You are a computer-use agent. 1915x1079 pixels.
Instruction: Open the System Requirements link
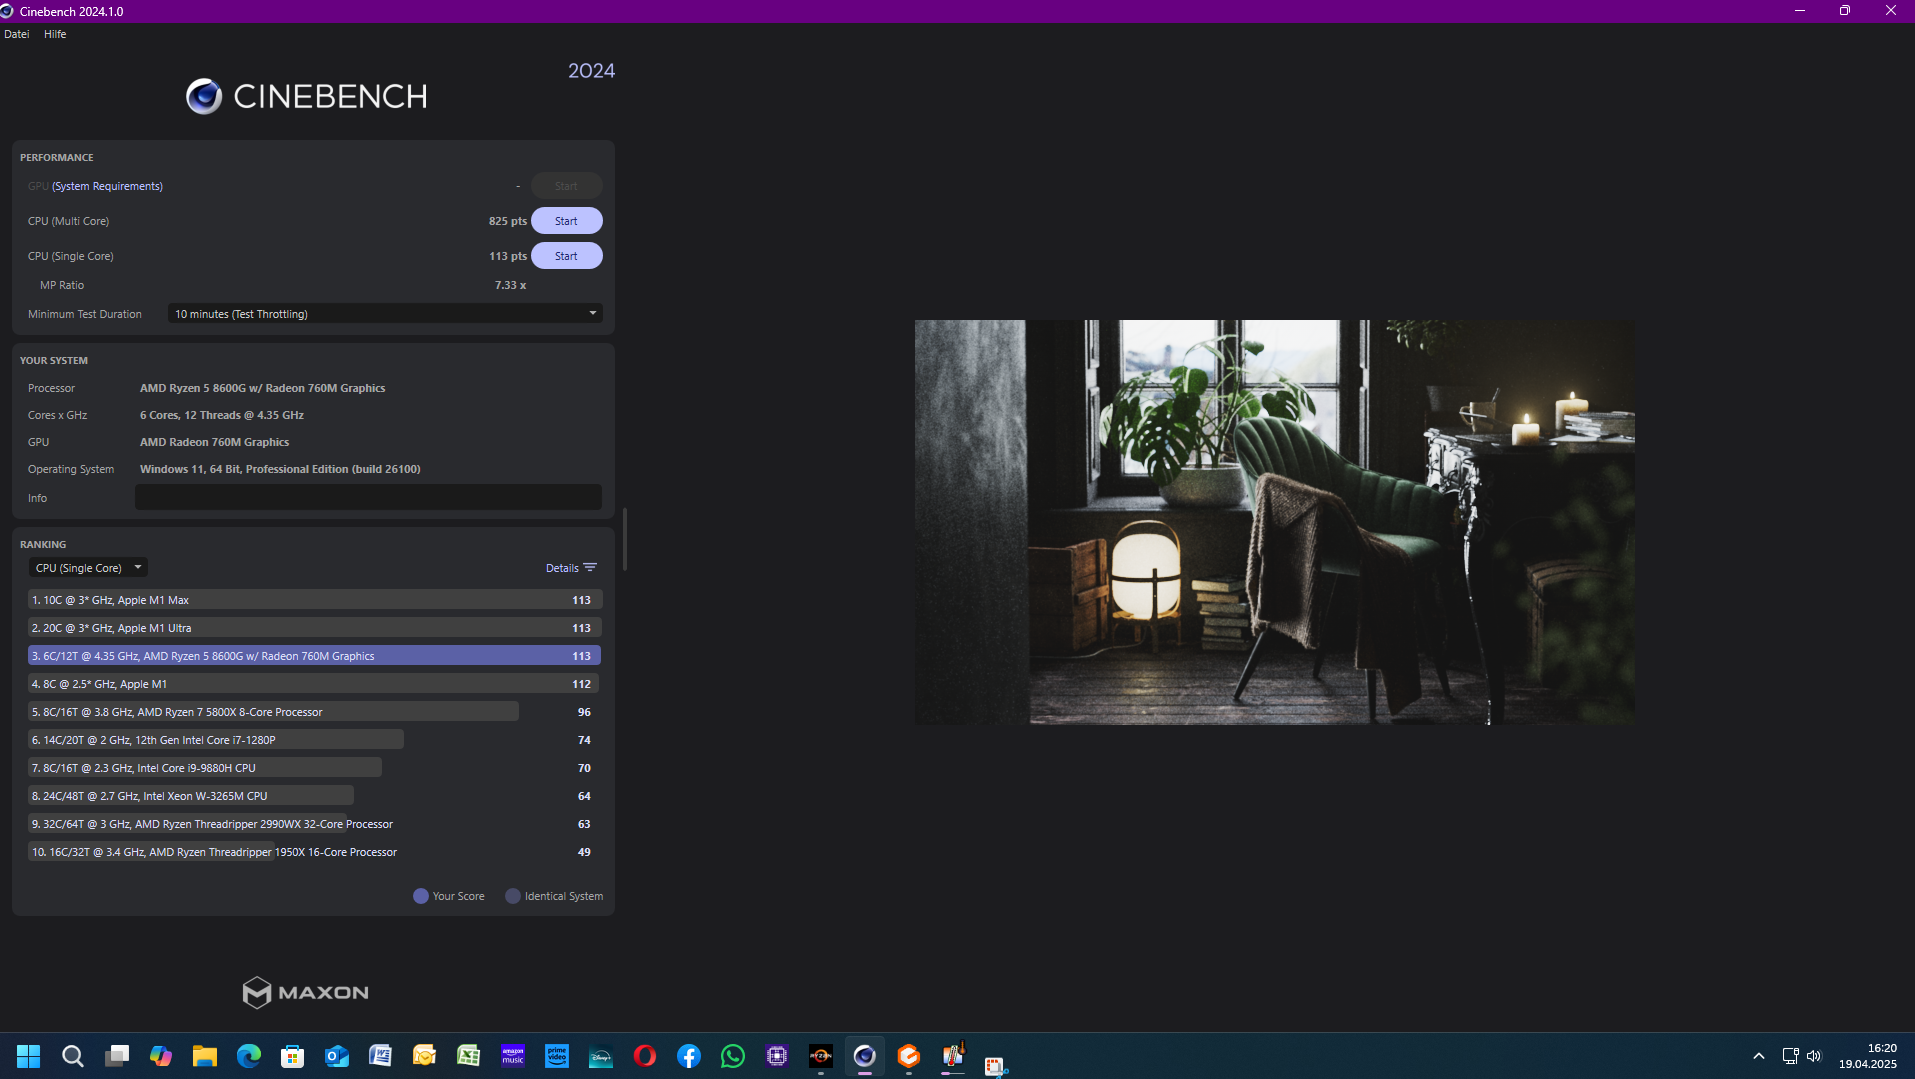(107, 186)
